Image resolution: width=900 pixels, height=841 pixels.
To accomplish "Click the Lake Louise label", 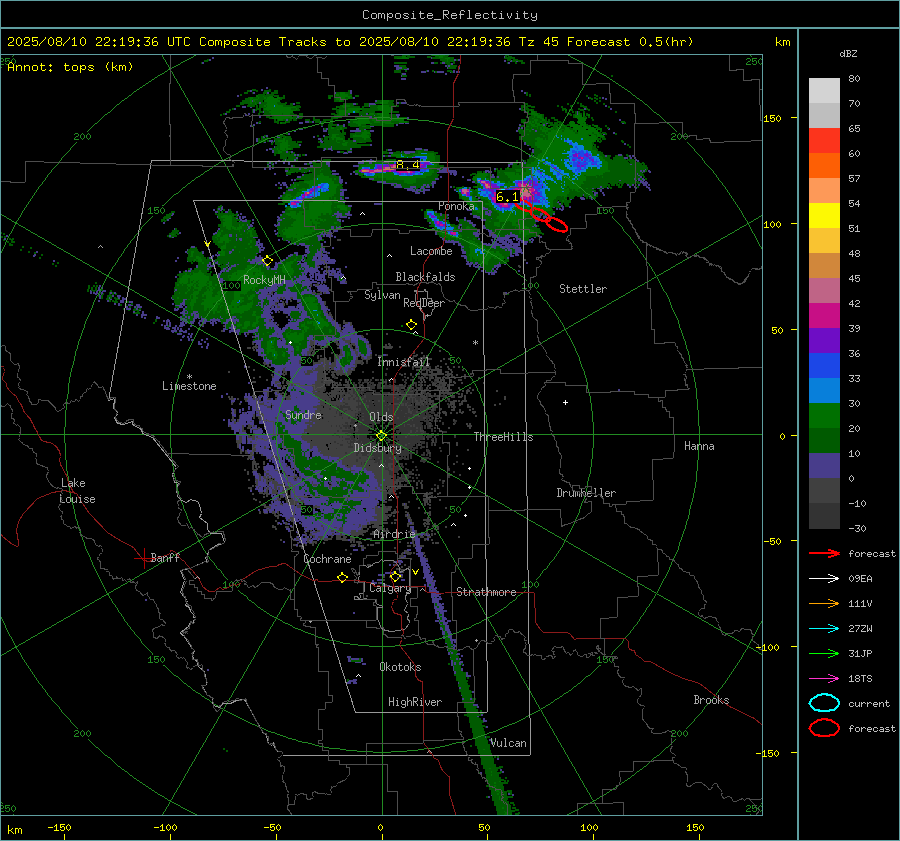I will point(77,491).
